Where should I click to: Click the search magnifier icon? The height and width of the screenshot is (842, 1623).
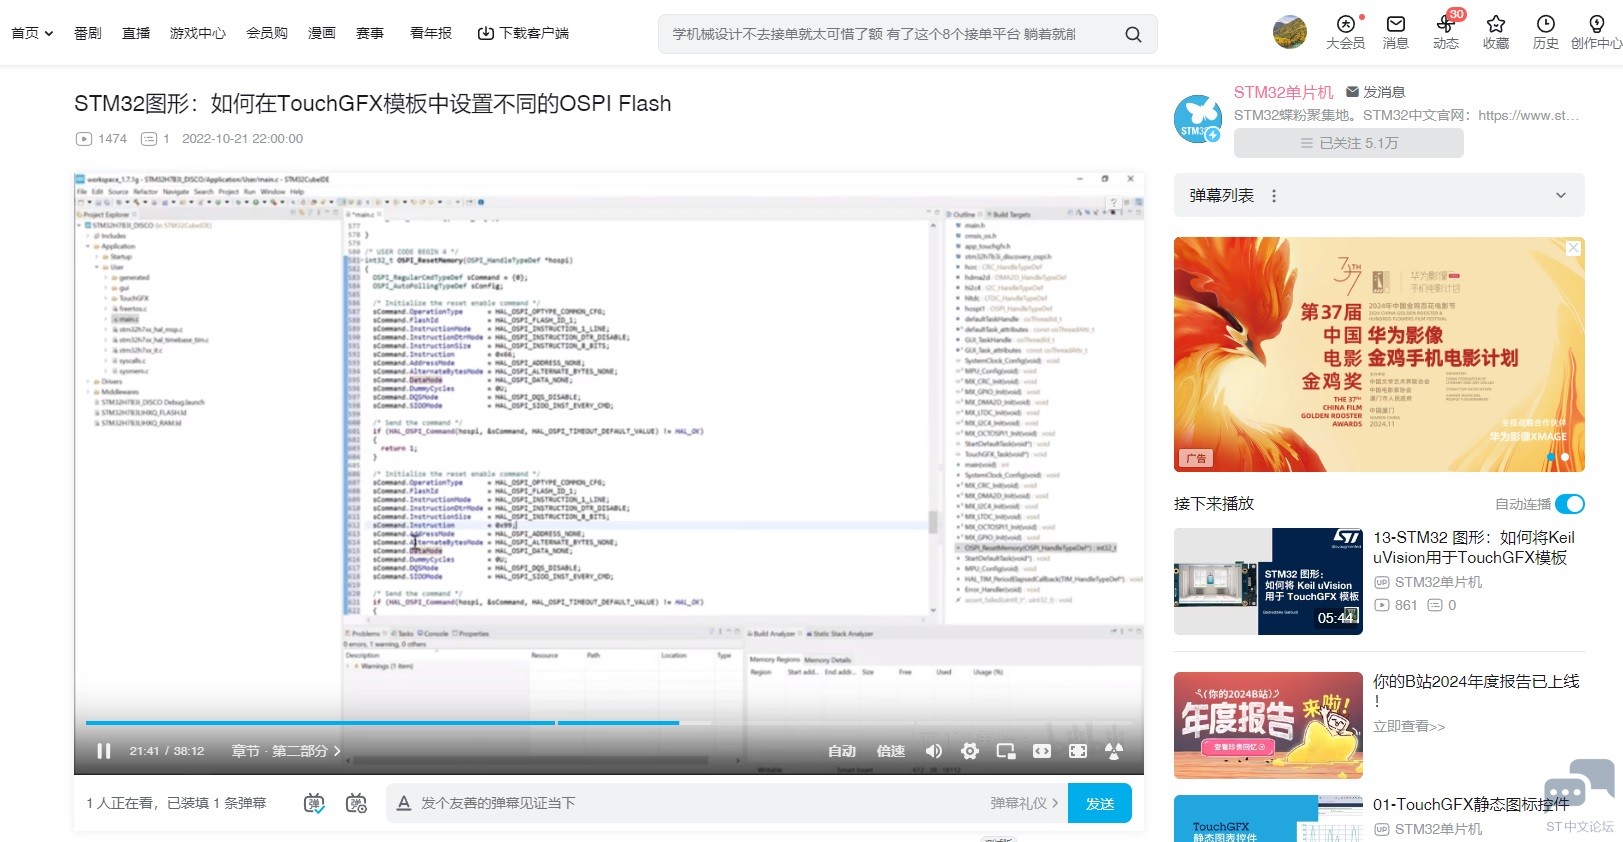(x=1133, y=34)
